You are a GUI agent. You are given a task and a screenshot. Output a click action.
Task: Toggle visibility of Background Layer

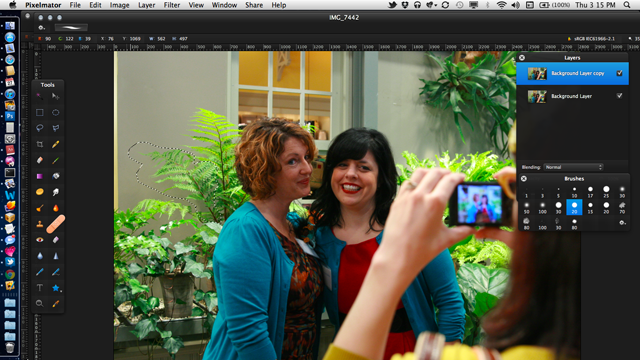[619, 96]
